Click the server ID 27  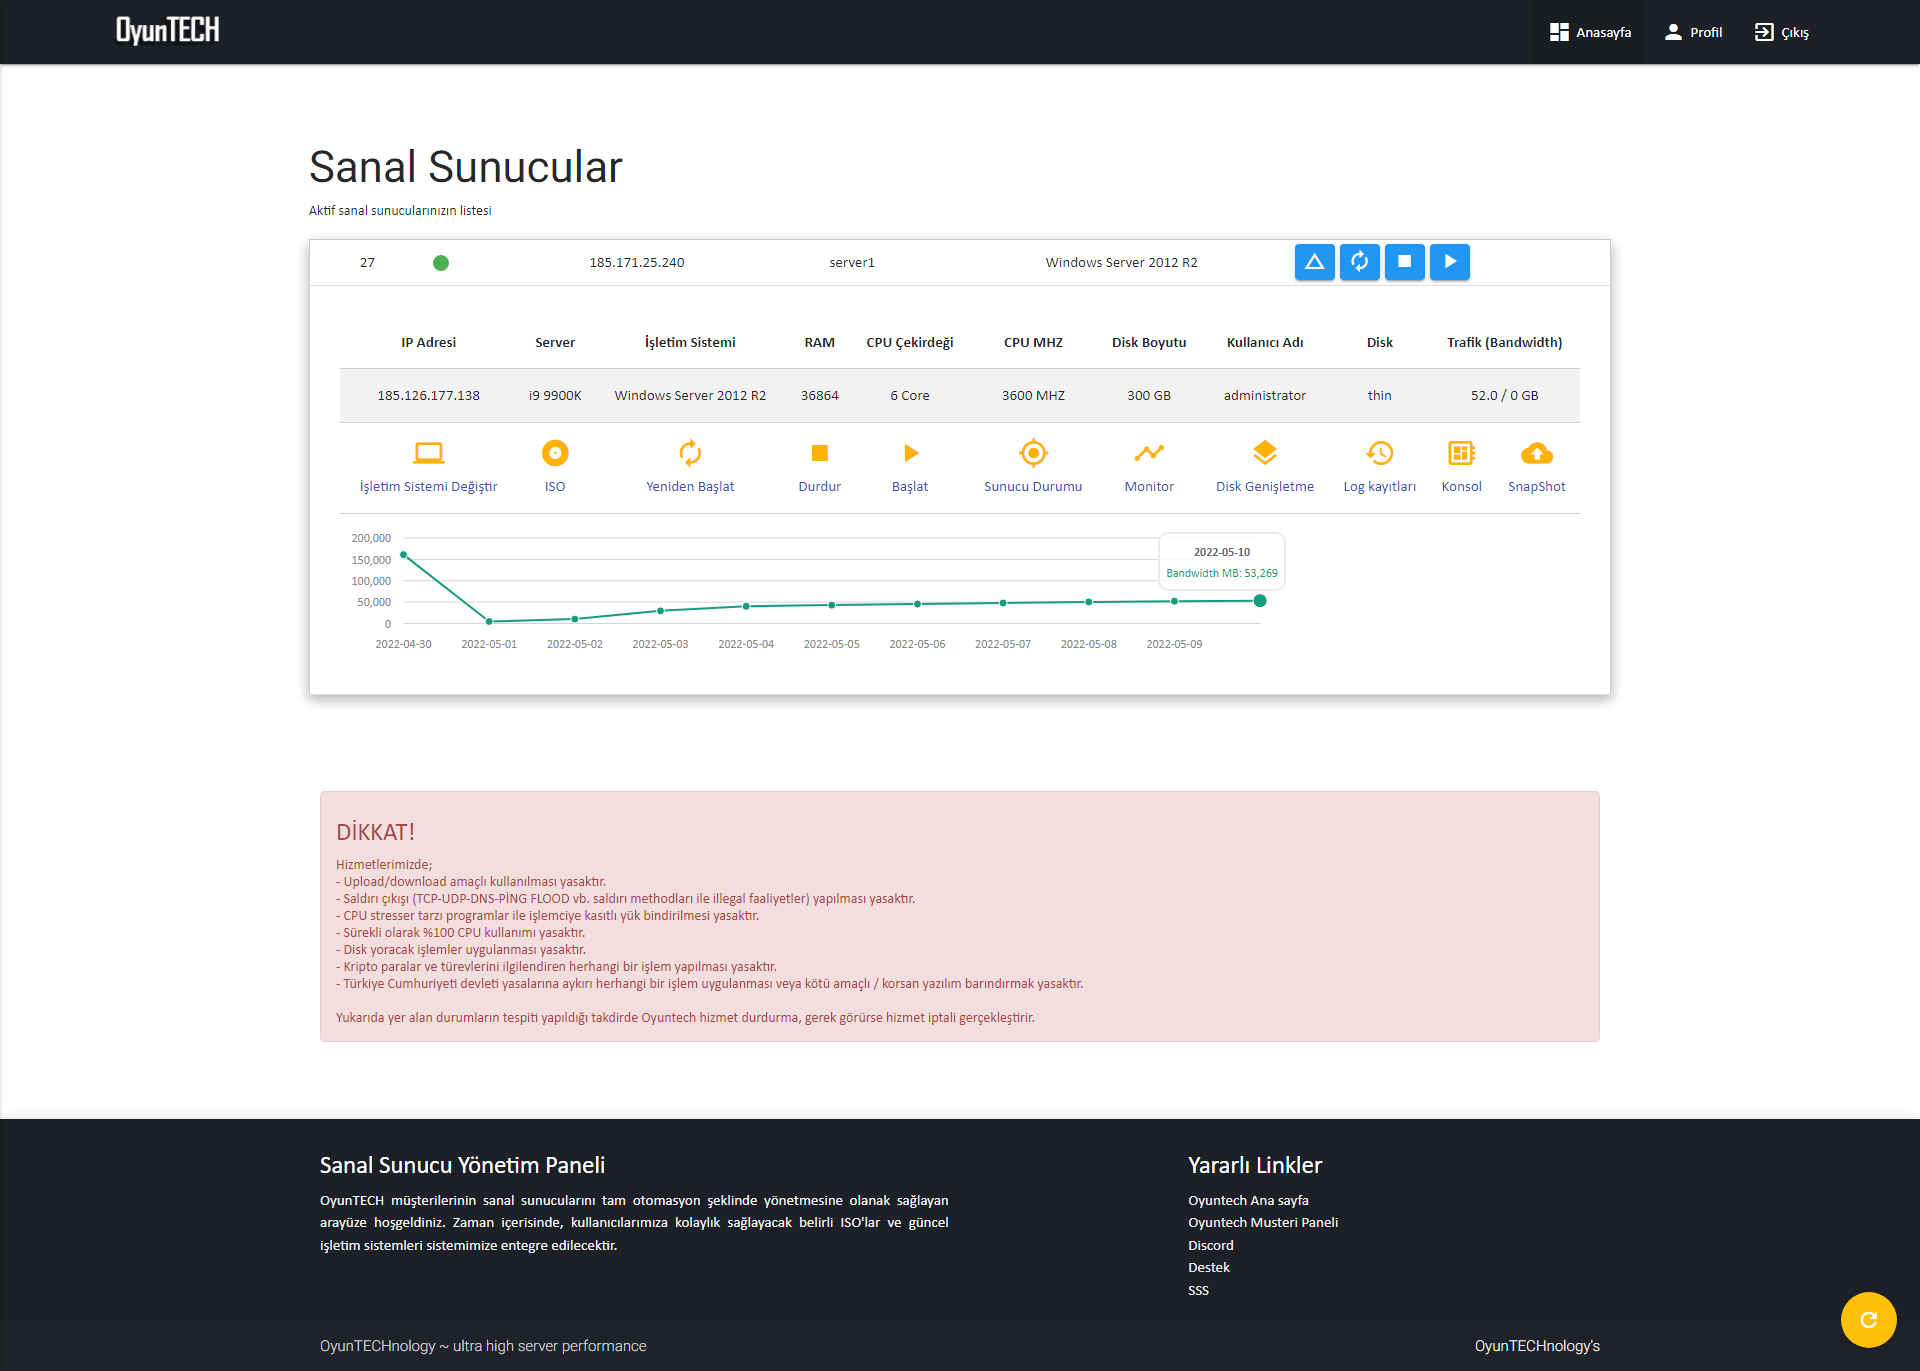click(x=367, y=263)
